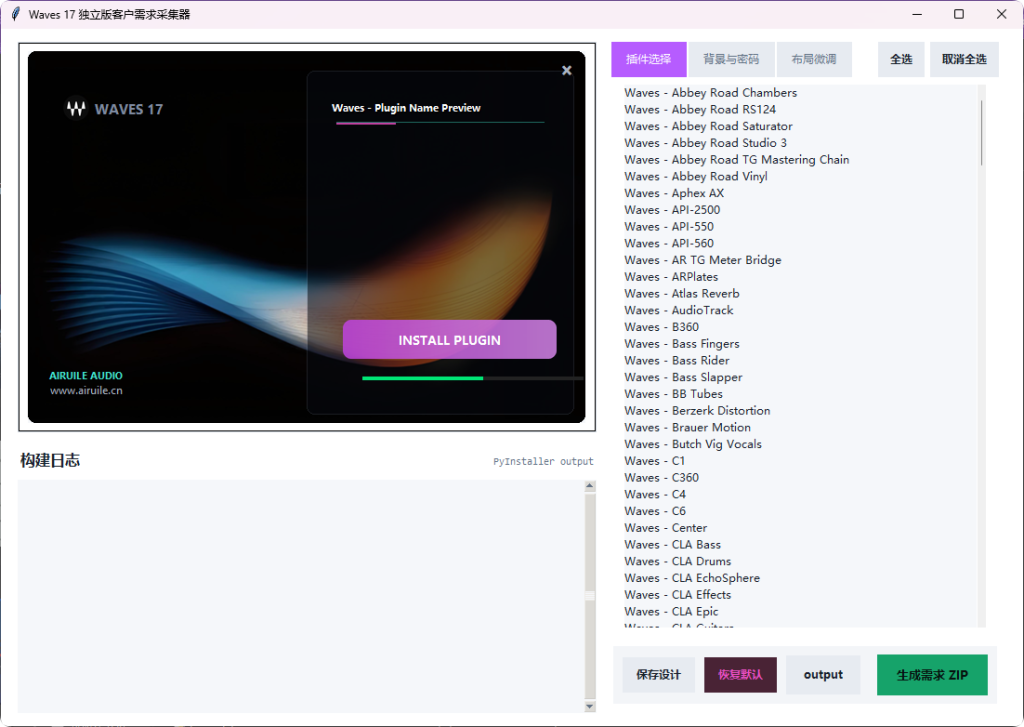The height and width of the screenshot is (727, 1024).
Task: Select Waves - Center
Action: tap(665, 528)
